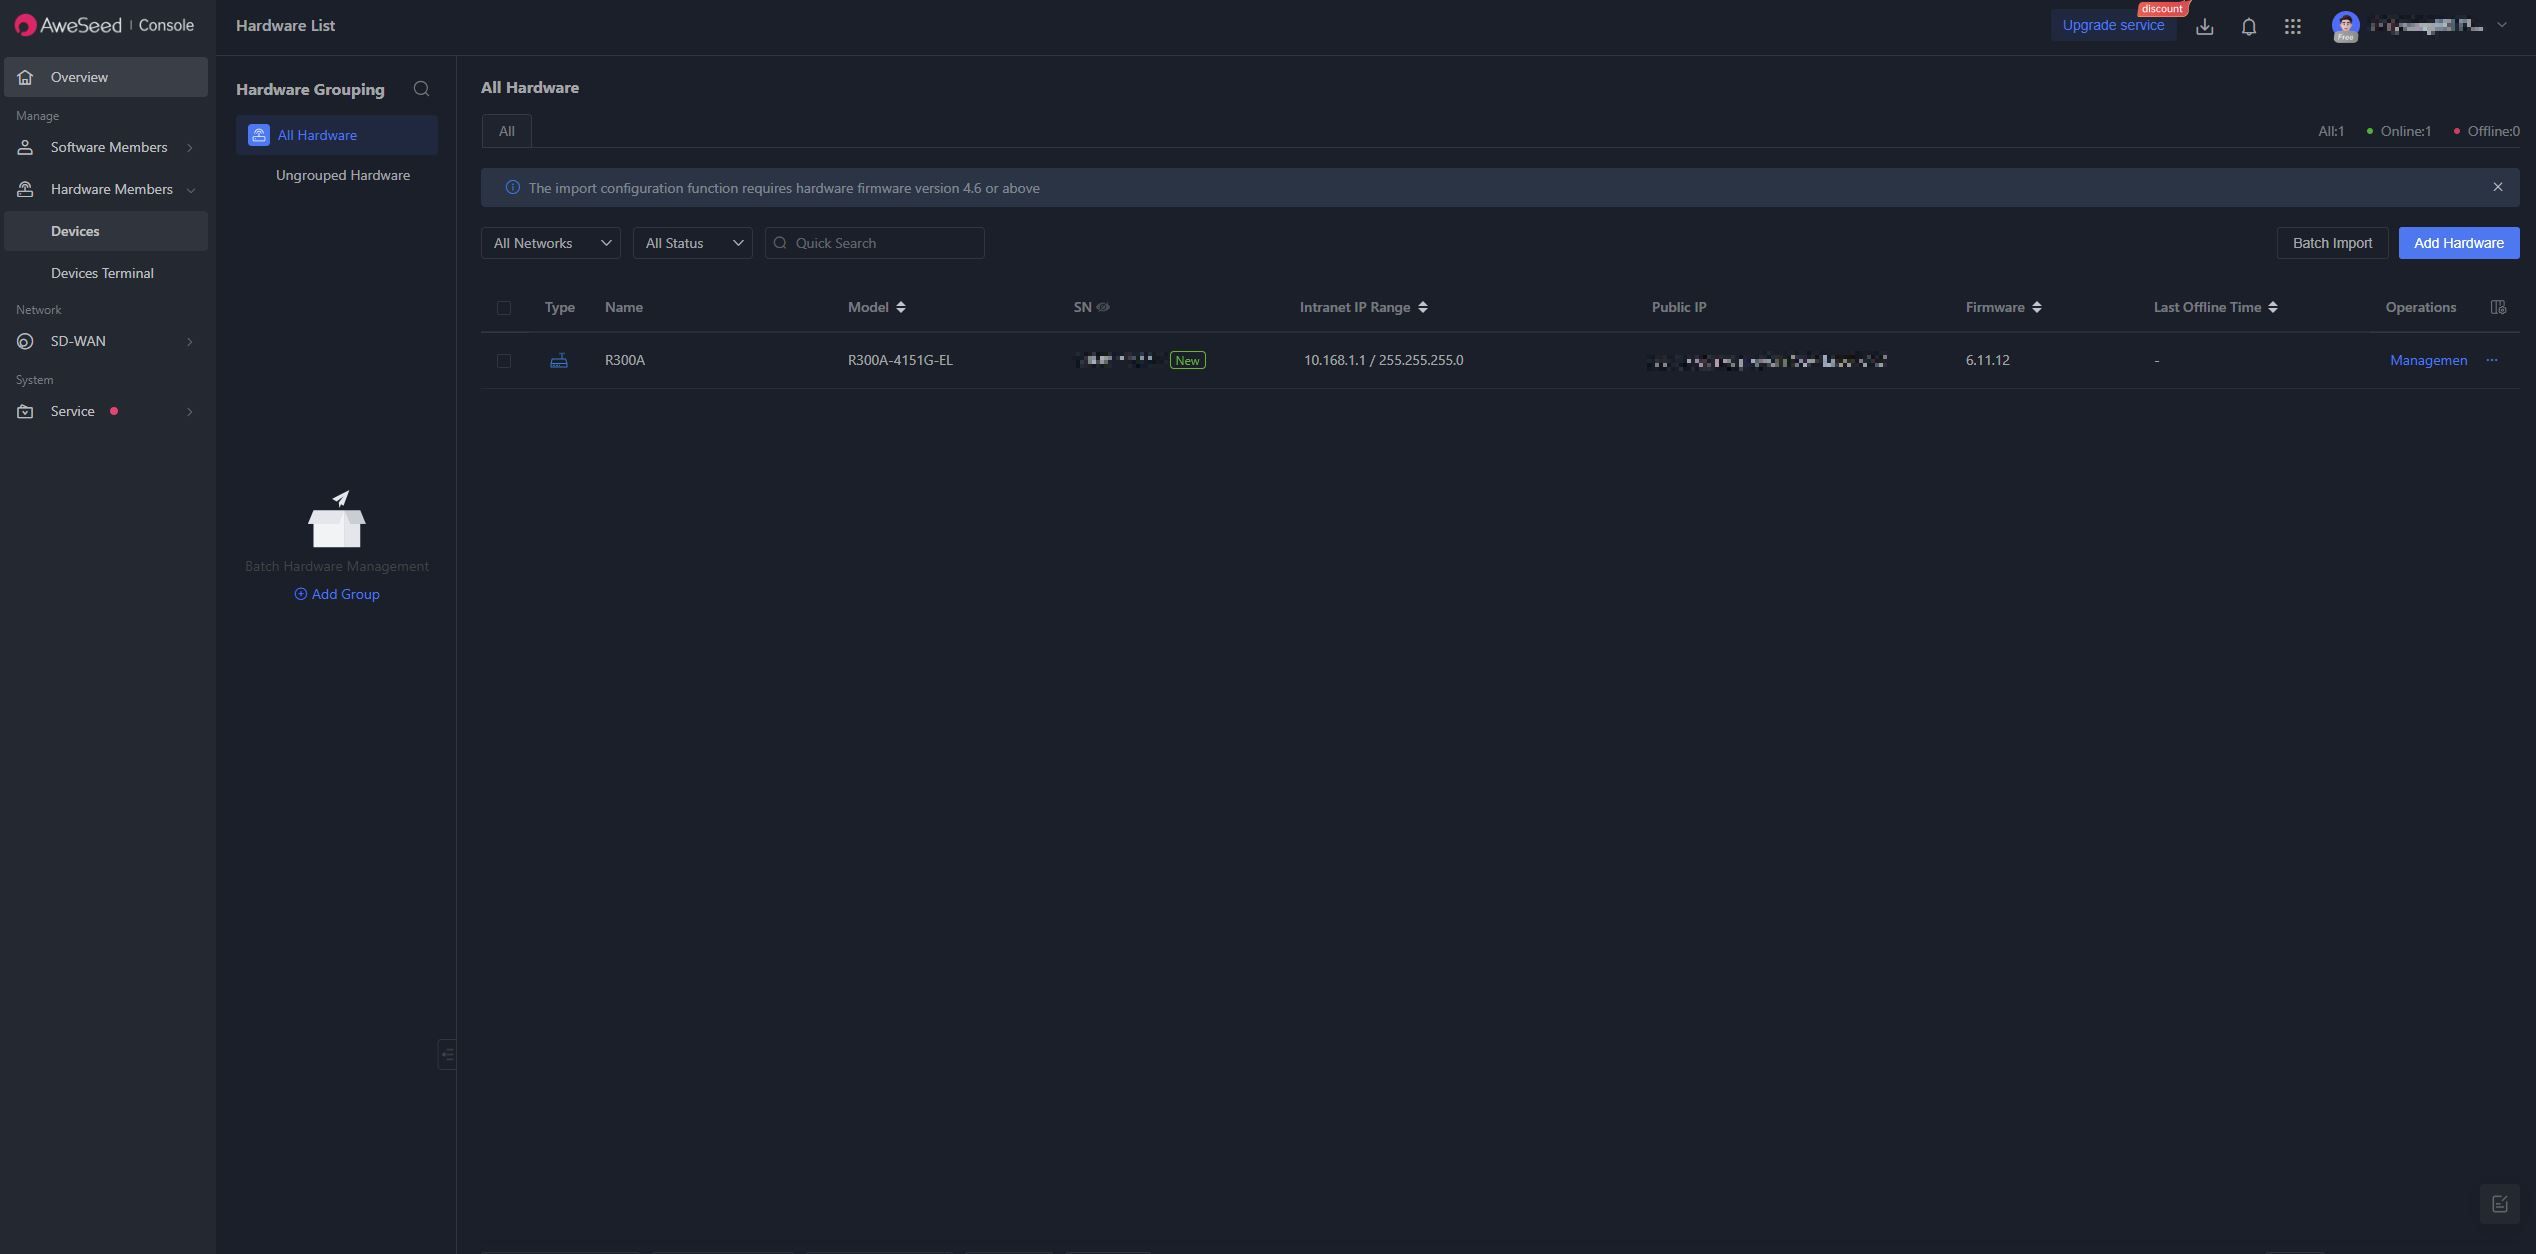The image size is (2536, 1254).
Task: Click the Offline:0 status count
Action: (x=2486, y=131)
